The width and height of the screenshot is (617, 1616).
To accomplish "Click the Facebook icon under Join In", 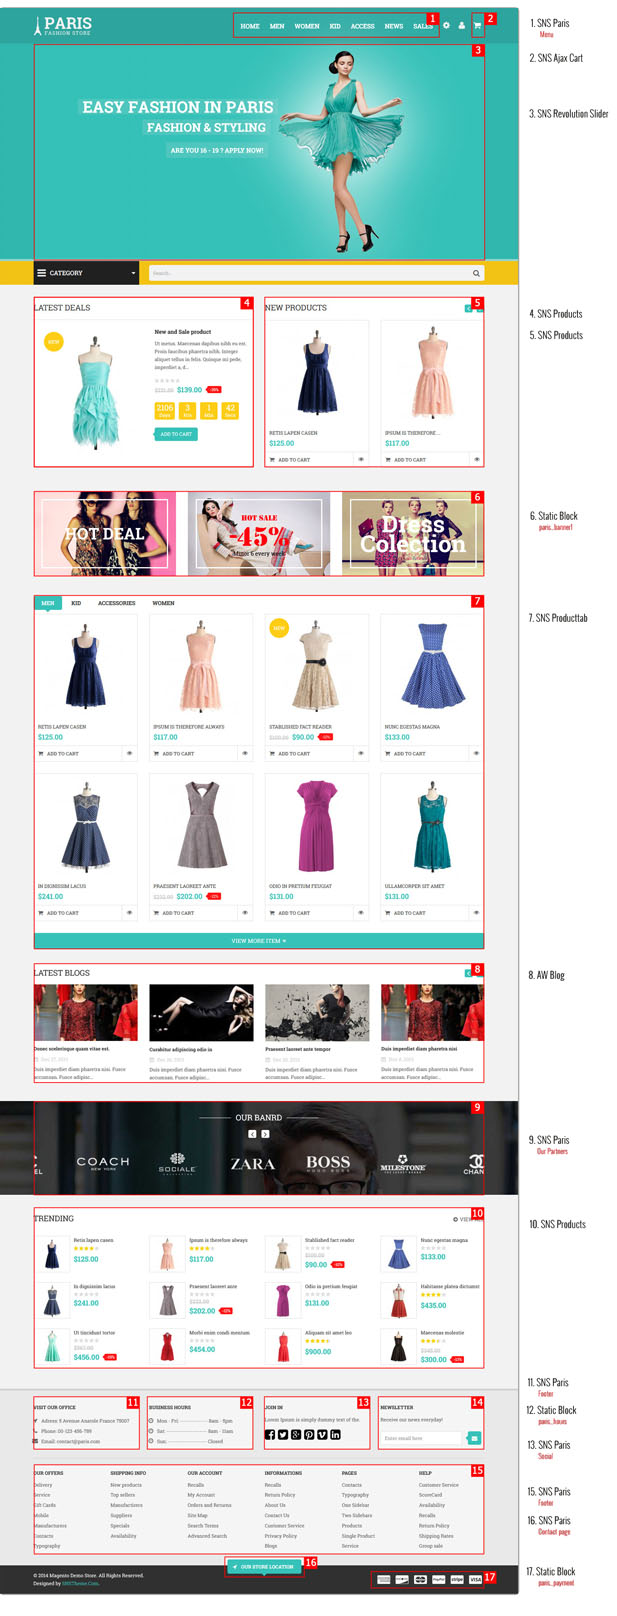I will (x=270, y=1434).
